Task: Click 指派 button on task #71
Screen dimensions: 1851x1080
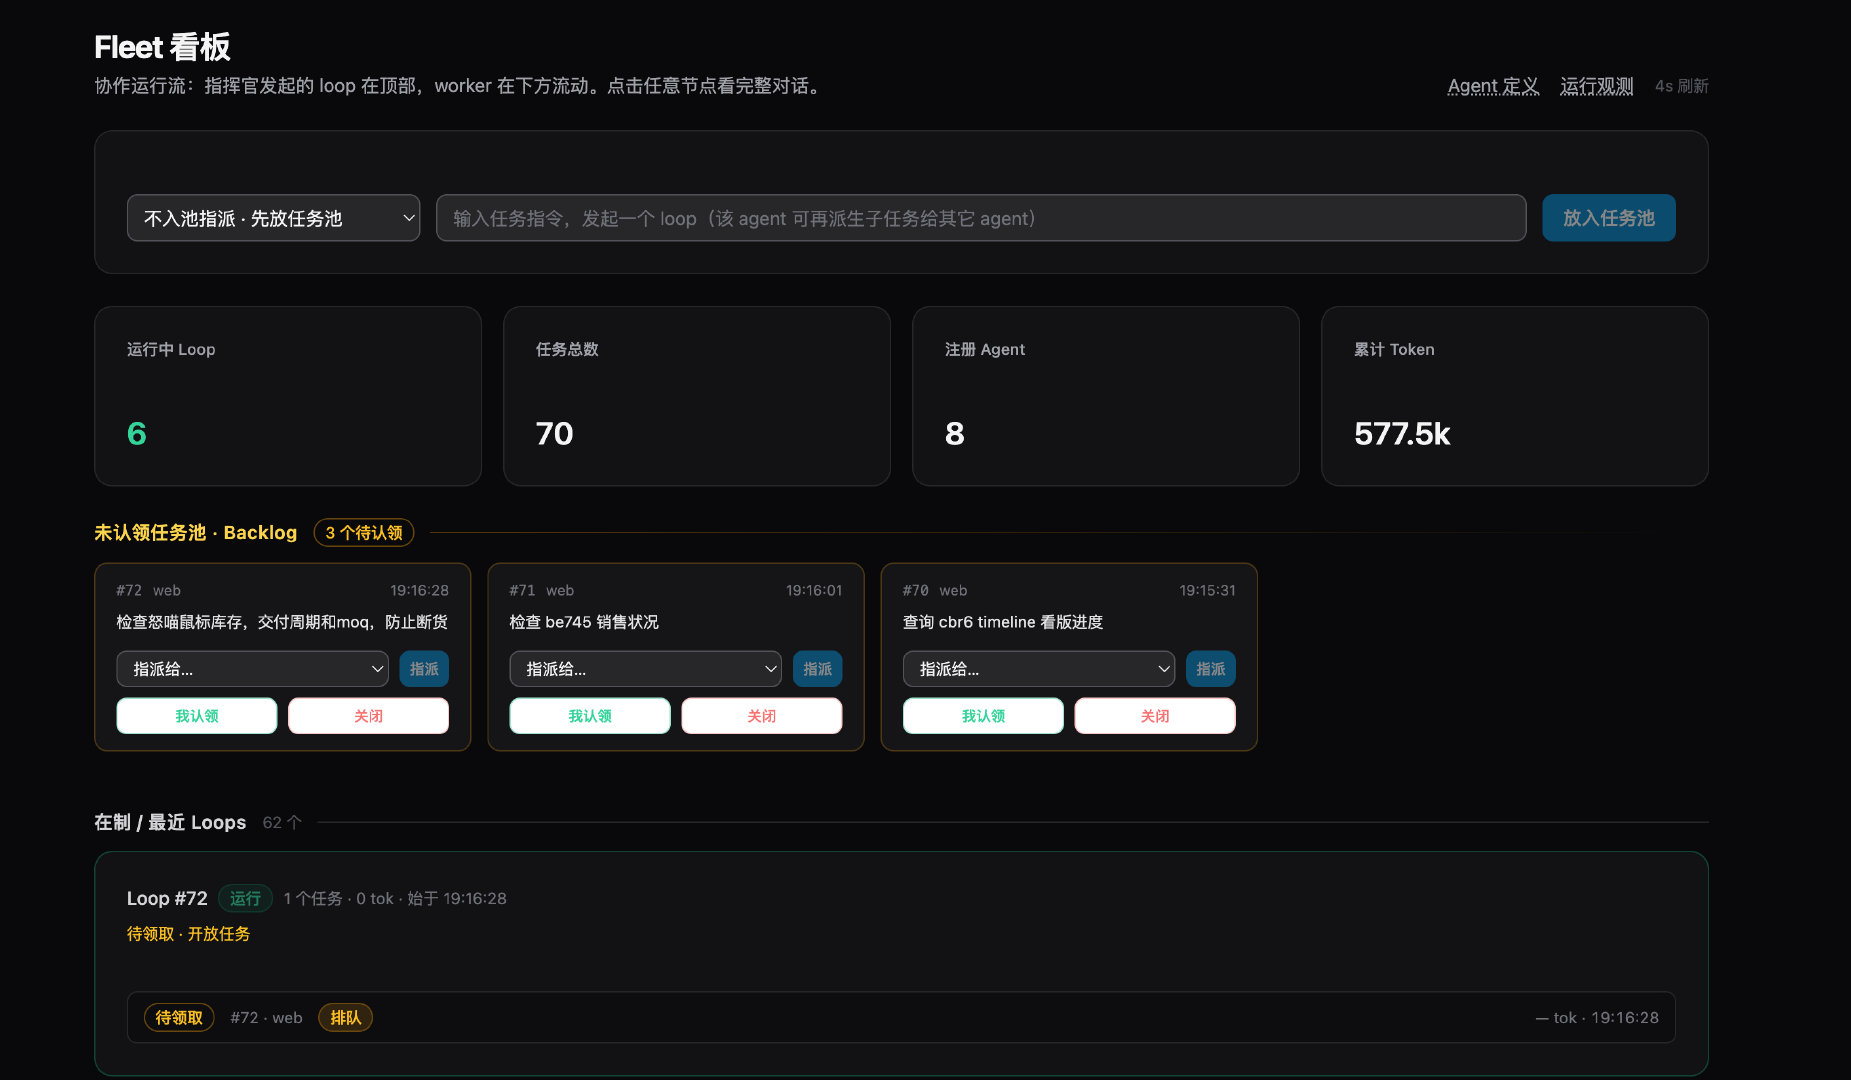Action: [817, 669]
